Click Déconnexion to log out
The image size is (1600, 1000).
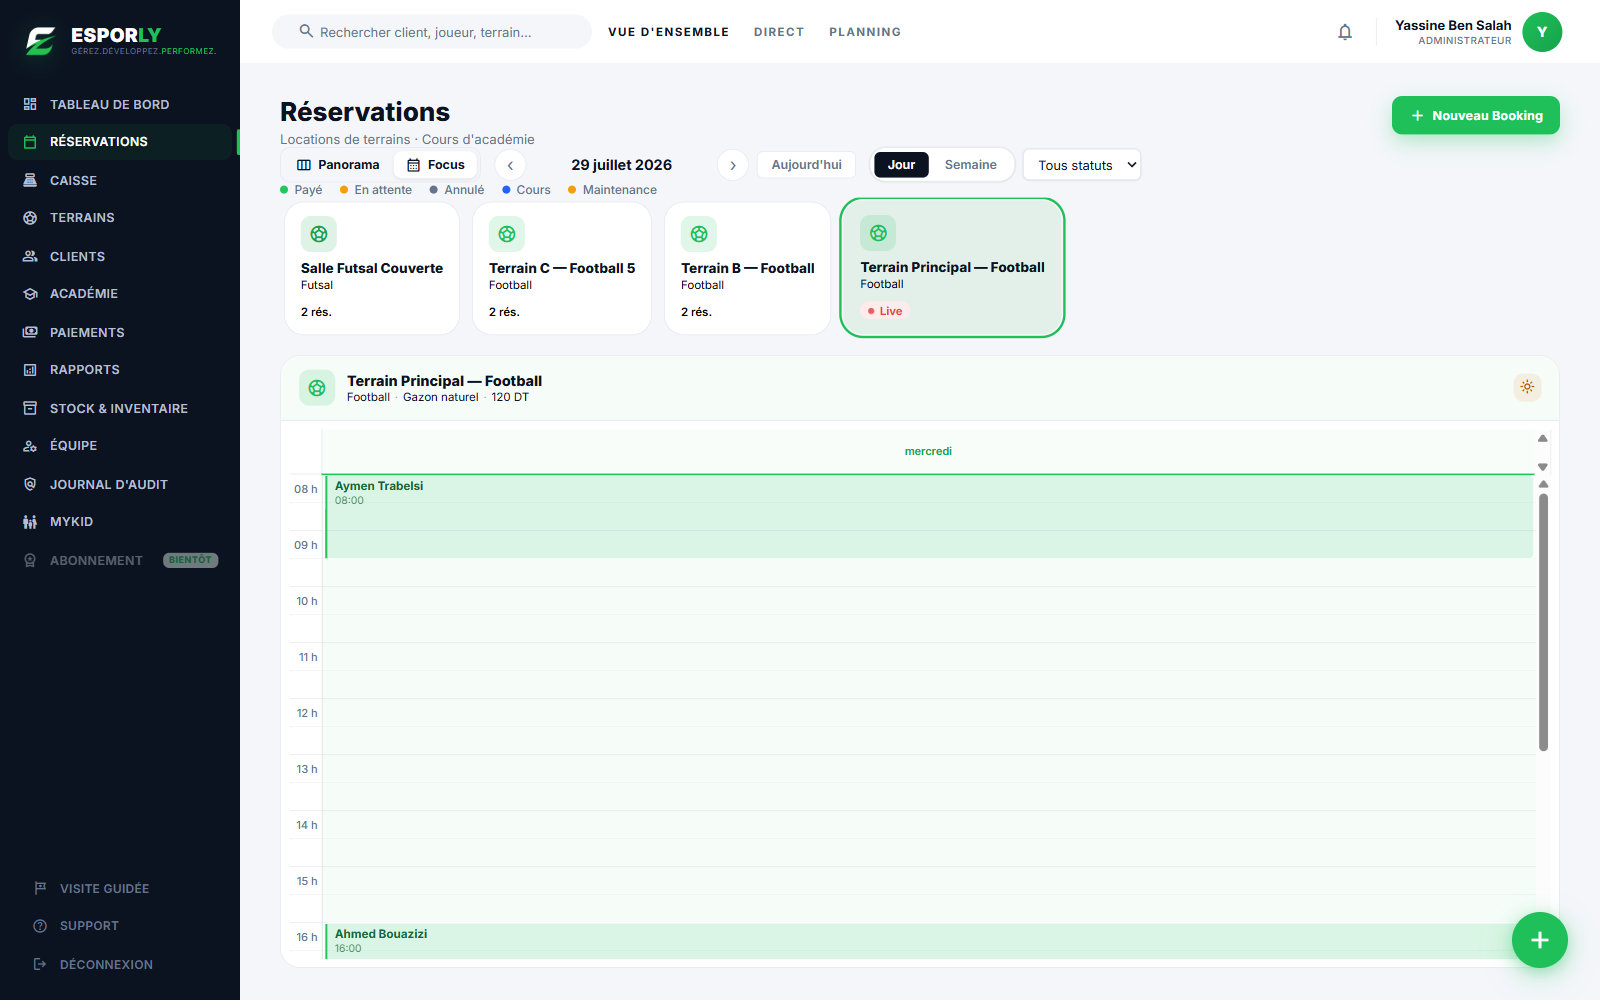pyautogui.click(x=106, y=965)
